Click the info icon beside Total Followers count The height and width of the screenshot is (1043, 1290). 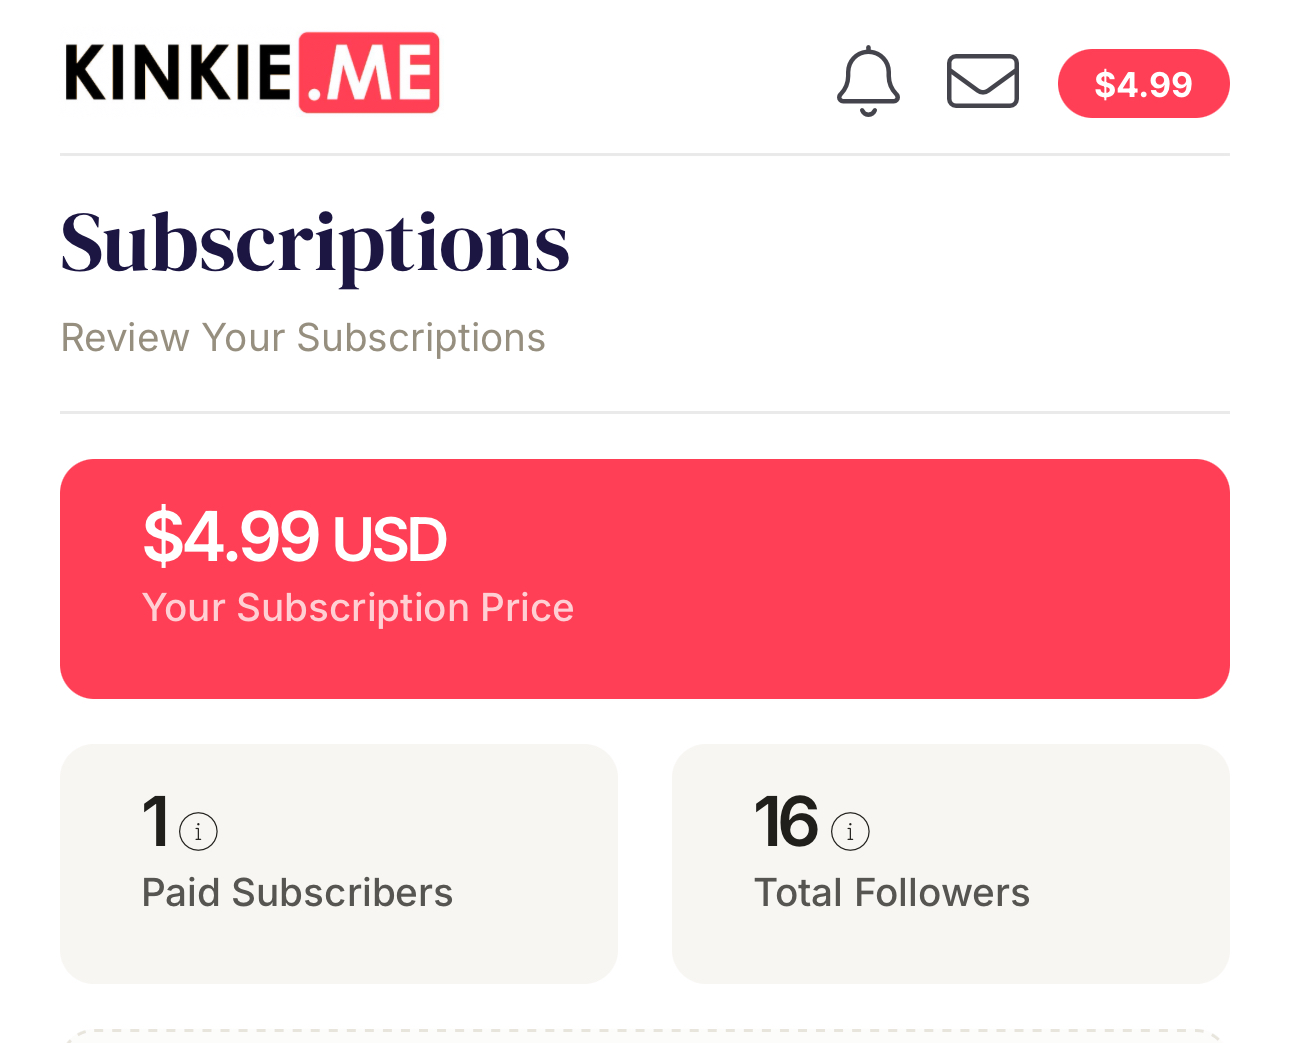(x=850, y=831)
